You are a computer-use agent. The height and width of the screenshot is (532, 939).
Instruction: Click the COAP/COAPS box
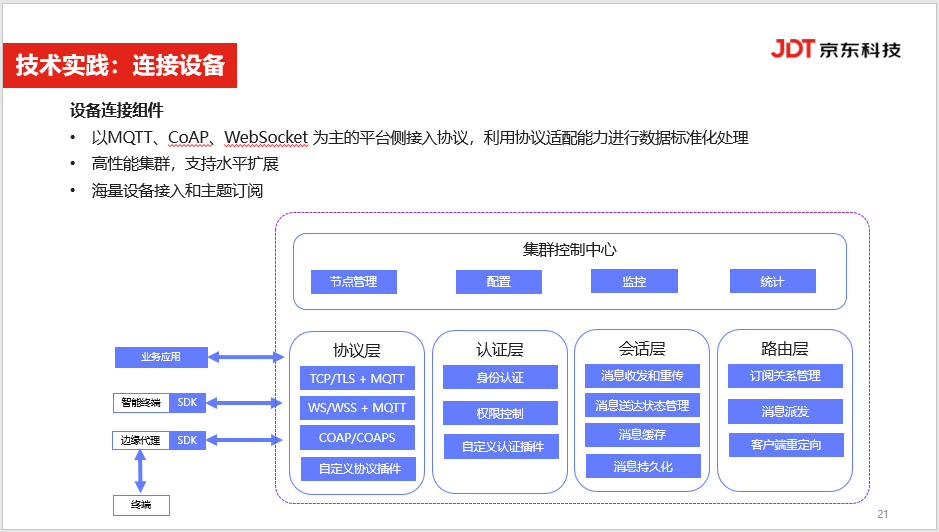358,437
